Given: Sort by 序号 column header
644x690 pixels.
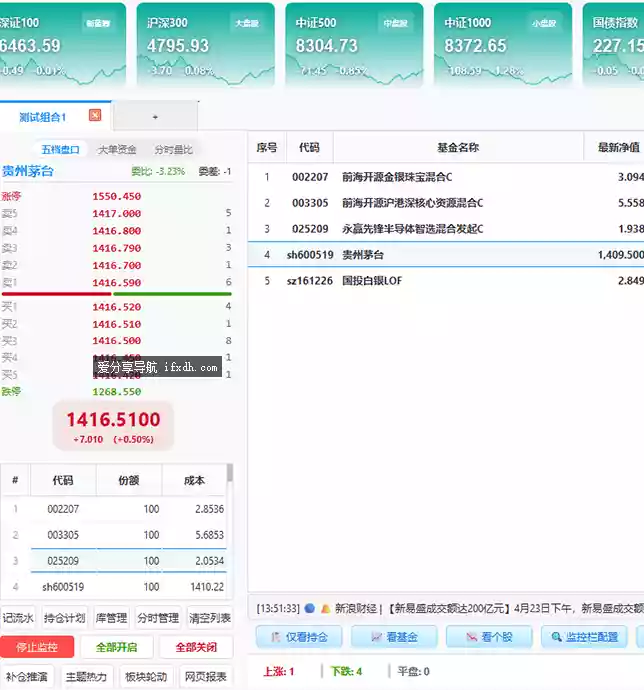Looking at the screenshot, I should [267, 147].
